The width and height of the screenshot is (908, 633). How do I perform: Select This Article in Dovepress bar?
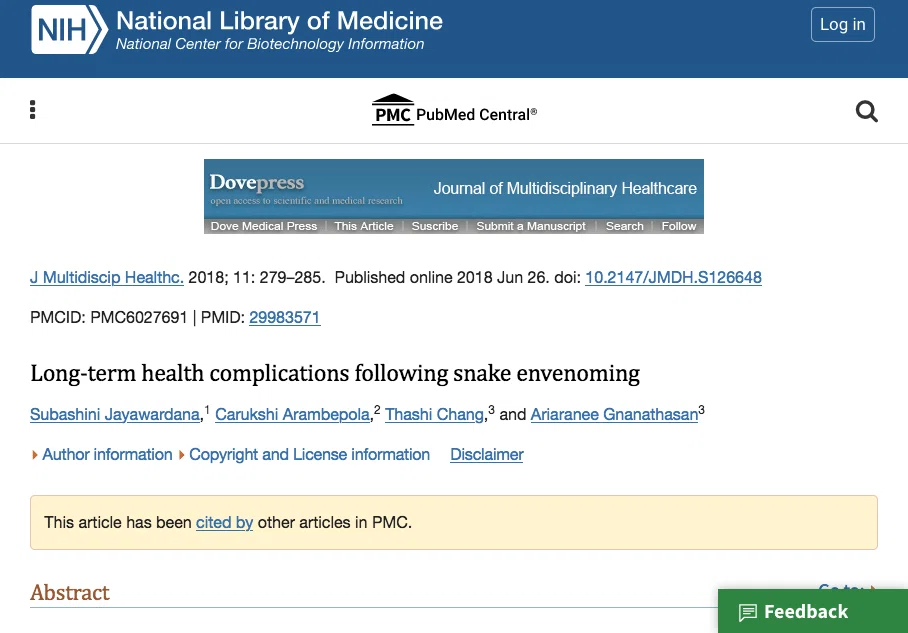(364, 226)
